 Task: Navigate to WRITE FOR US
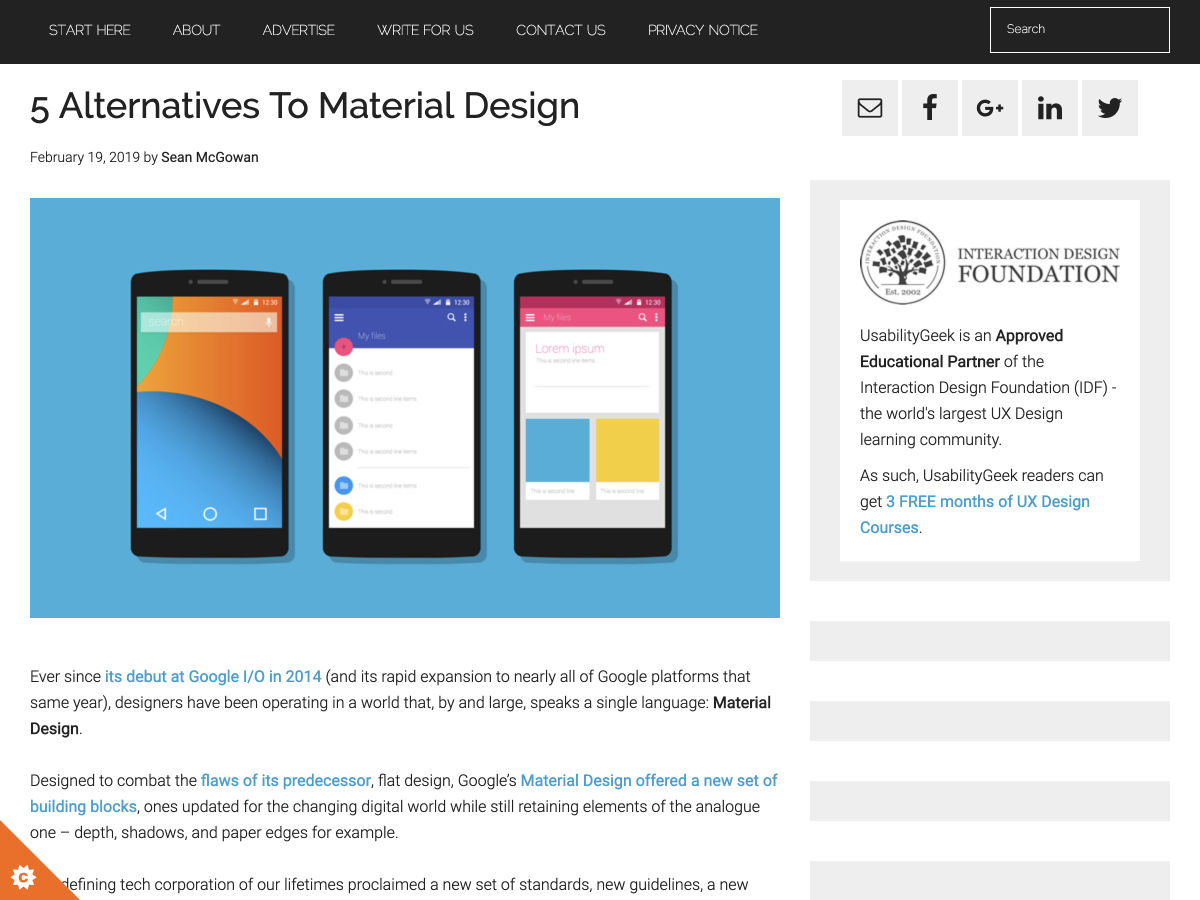pyautogui.click(x=425, y=30)
